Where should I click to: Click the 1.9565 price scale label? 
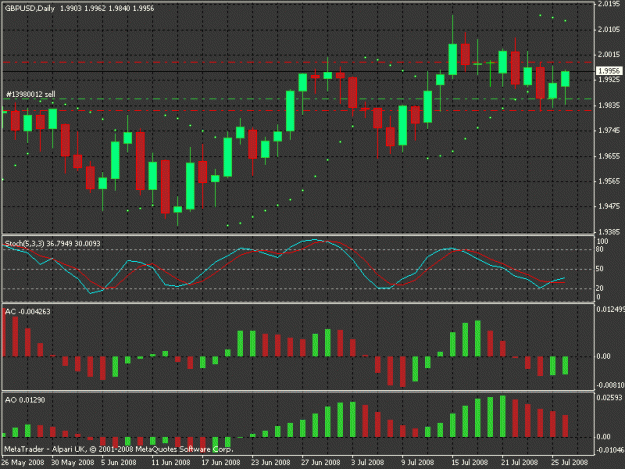(609, 181)
